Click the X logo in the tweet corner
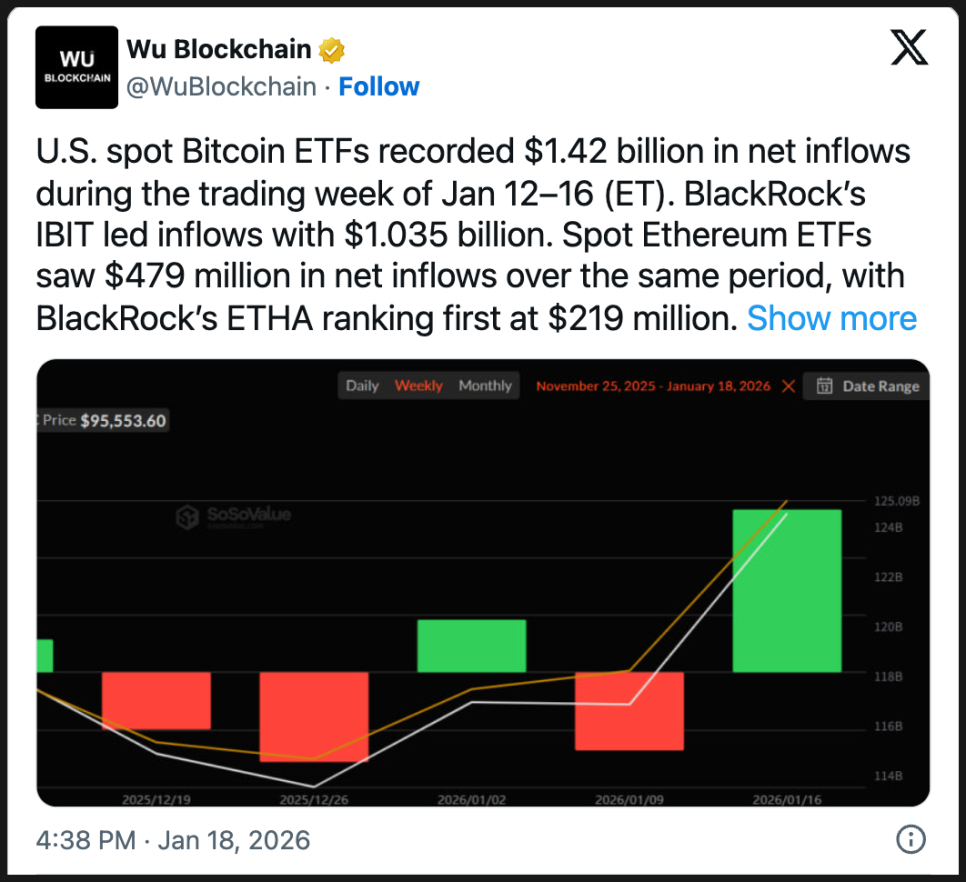Viewport: 966px width, 882px height. coord(909,47)
